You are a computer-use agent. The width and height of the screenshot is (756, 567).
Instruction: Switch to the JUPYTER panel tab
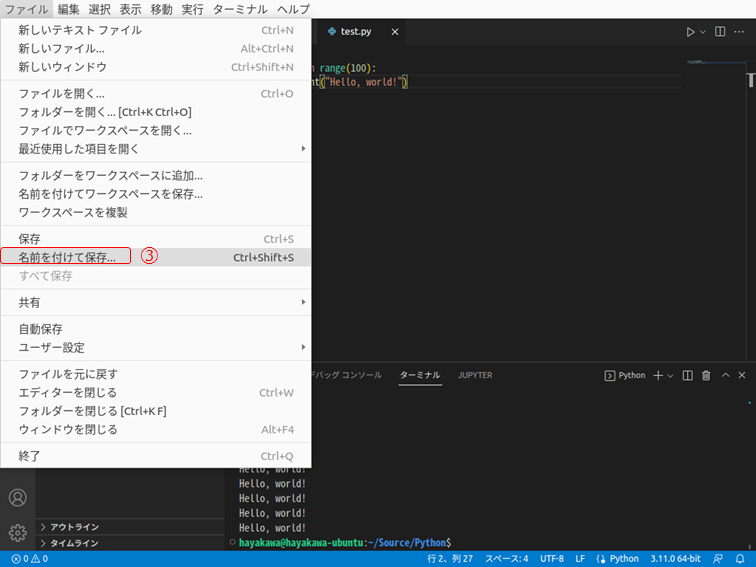[x=475, y=375]
